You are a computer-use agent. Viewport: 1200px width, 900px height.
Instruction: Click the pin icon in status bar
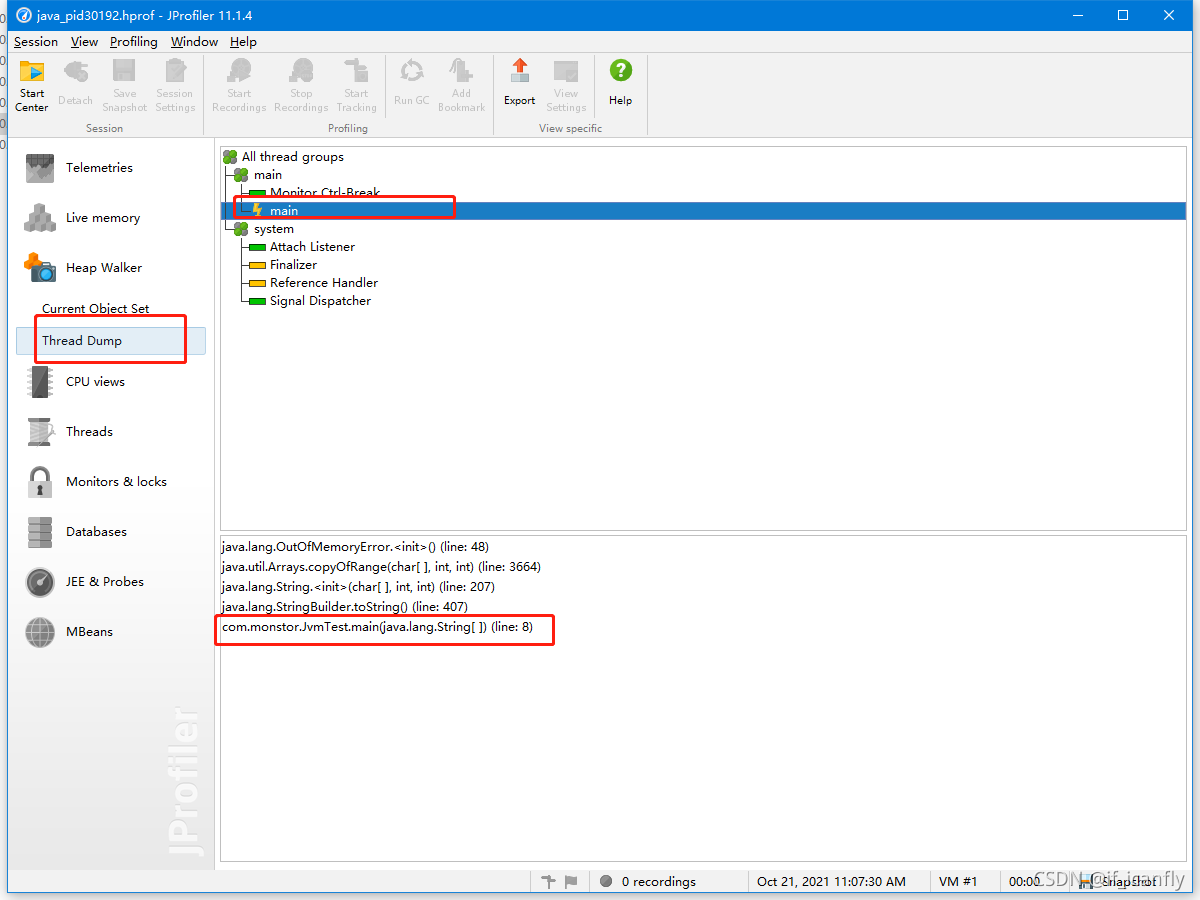(x=548, y=881)
